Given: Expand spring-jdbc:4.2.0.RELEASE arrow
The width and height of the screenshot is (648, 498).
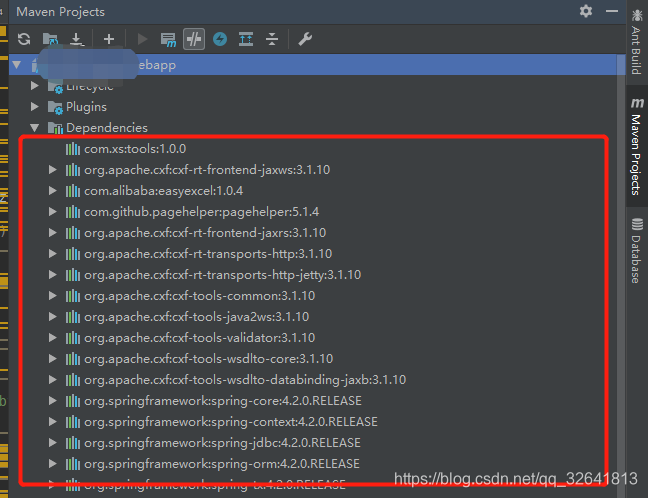Looking at the screenshot, I should pos(52,443).
